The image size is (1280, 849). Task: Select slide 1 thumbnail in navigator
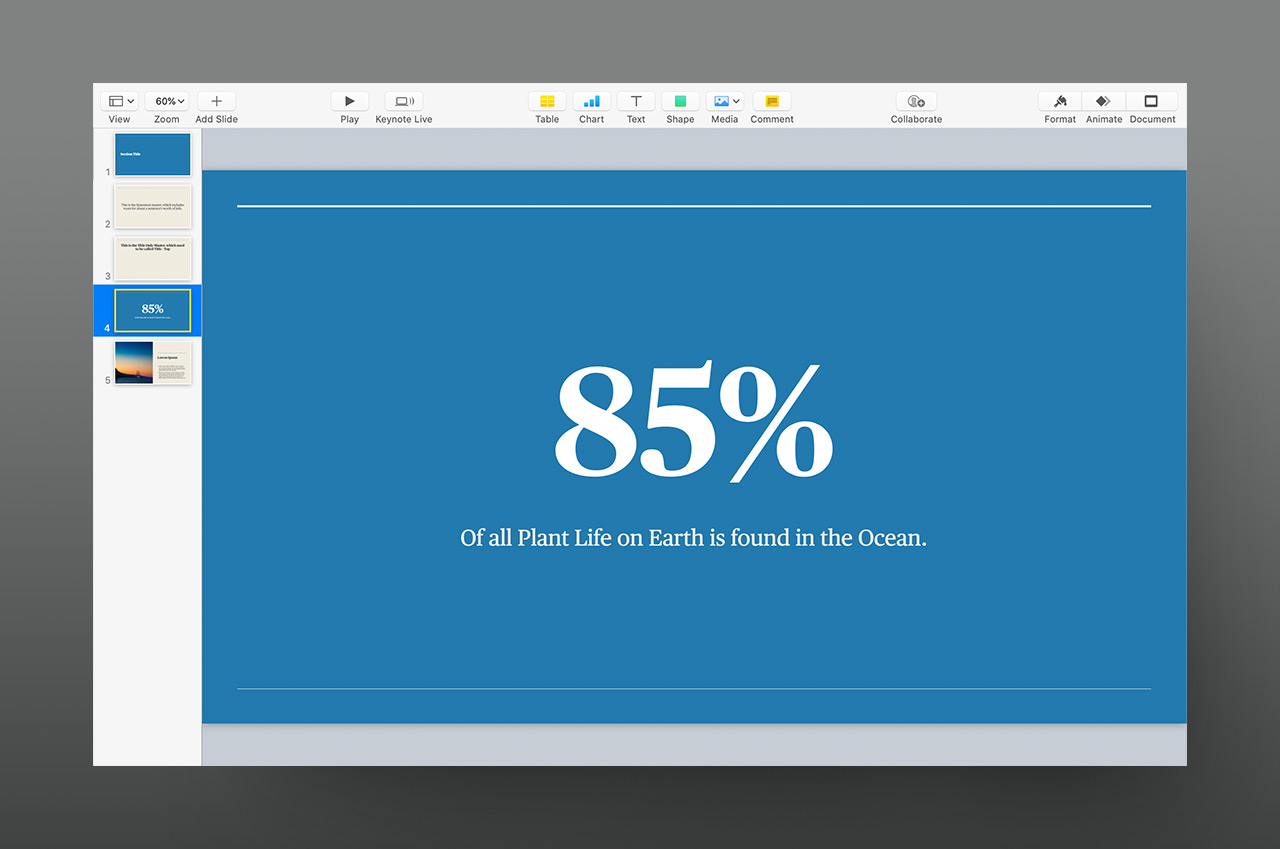152,155
